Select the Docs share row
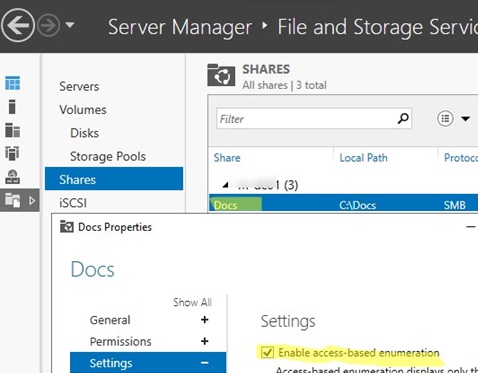The width and height of the screenshot is (478, 373). tap(343, 203)
